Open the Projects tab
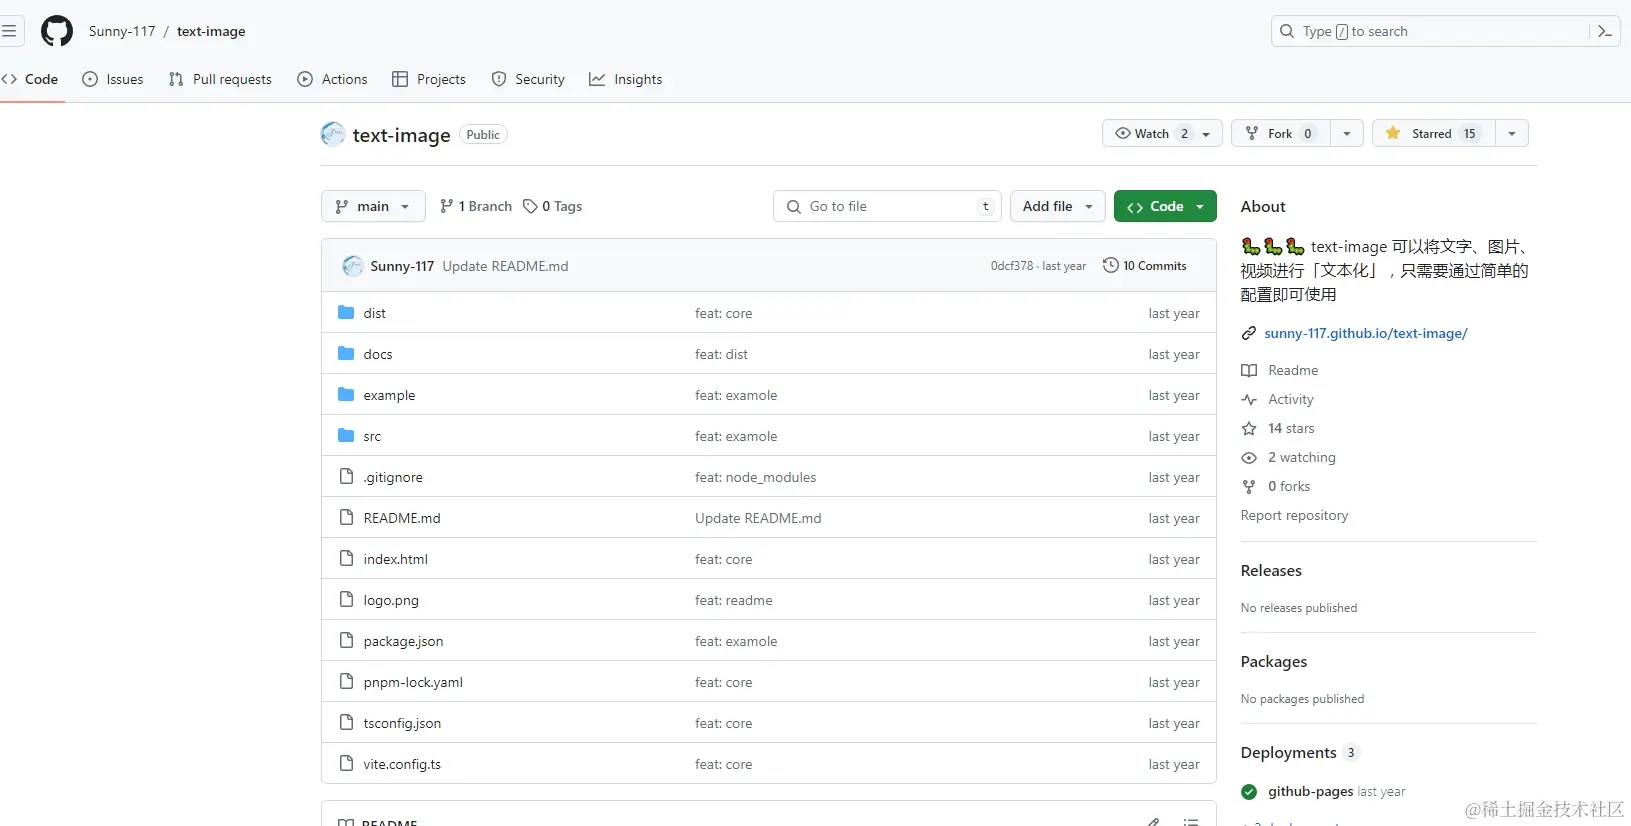The height and width of the screenshot is (826, 1631). coord(429,79)
